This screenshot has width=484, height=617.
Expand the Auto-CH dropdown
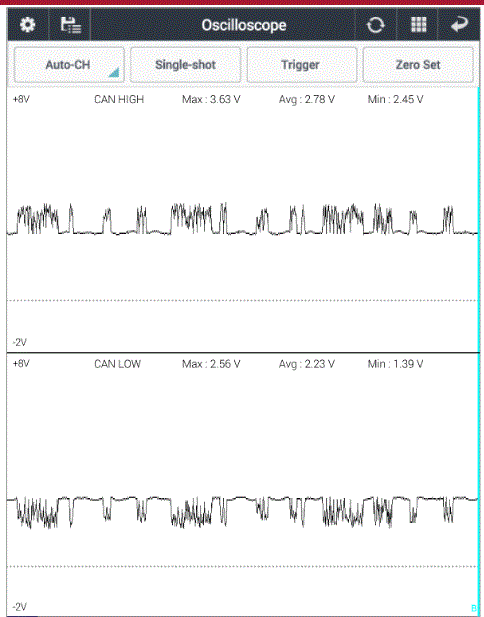pyautogui.click(x=69, y=65)
